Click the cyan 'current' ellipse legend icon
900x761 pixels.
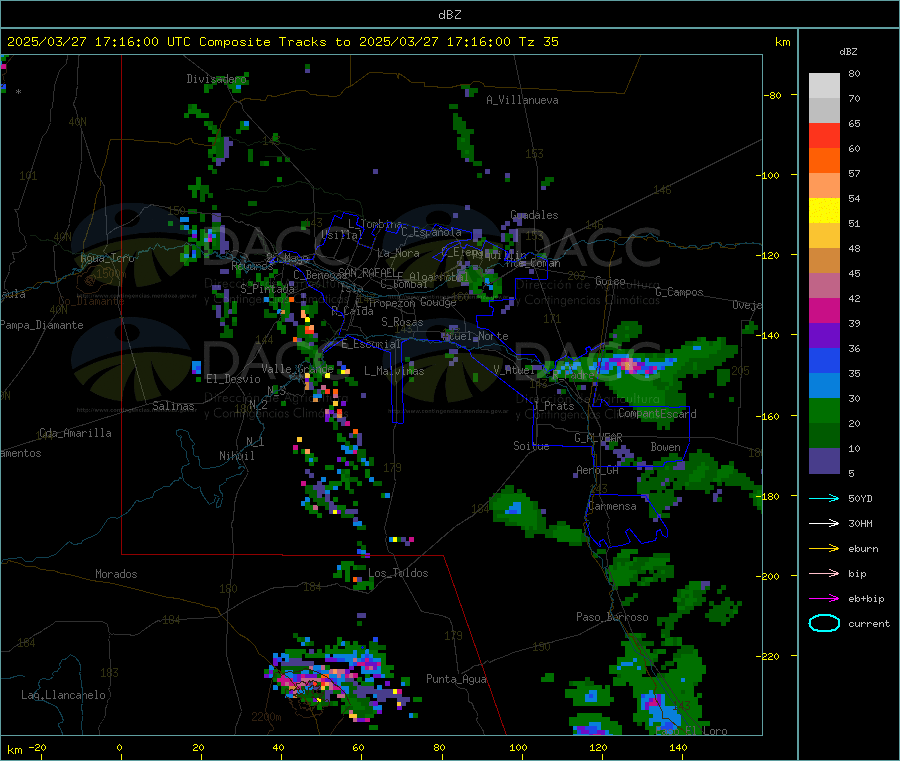pos(824,623)
